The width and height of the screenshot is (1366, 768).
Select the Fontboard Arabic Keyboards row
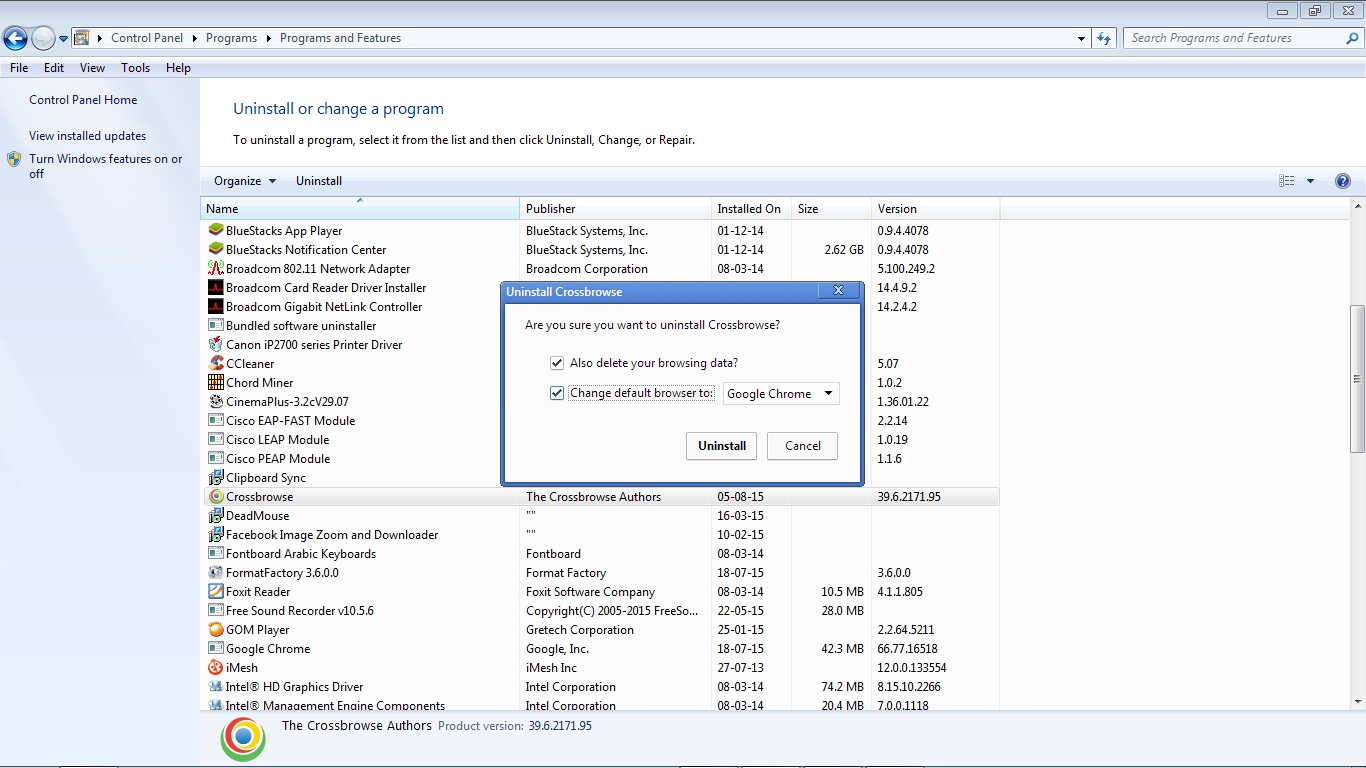(600, 554)
